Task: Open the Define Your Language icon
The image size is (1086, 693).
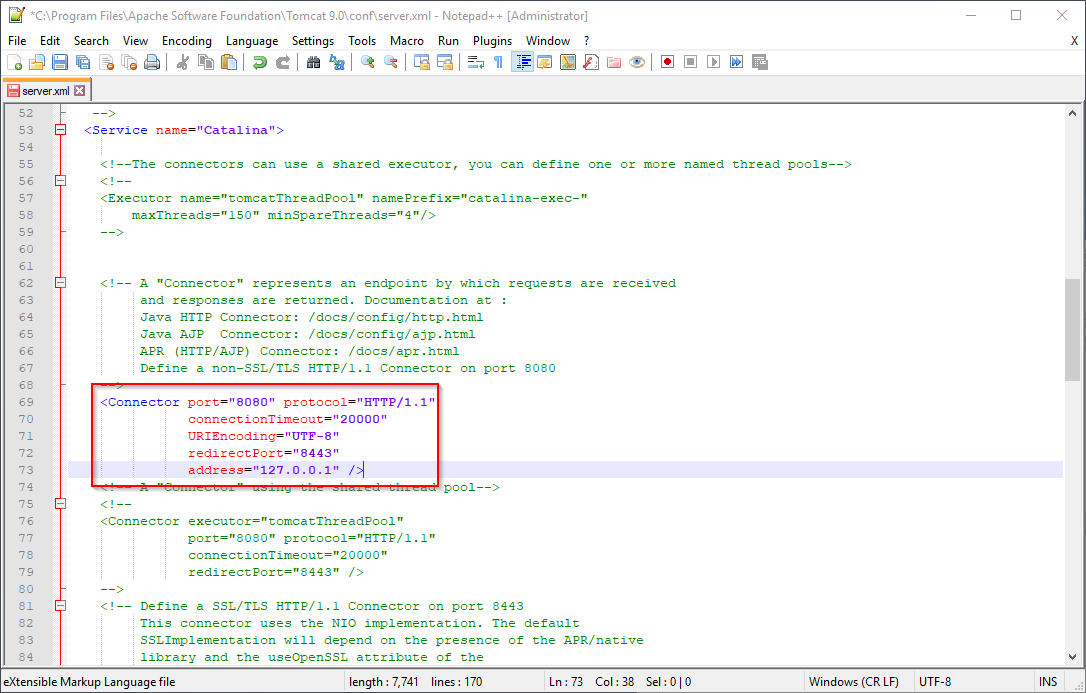Action: point(545,62)
